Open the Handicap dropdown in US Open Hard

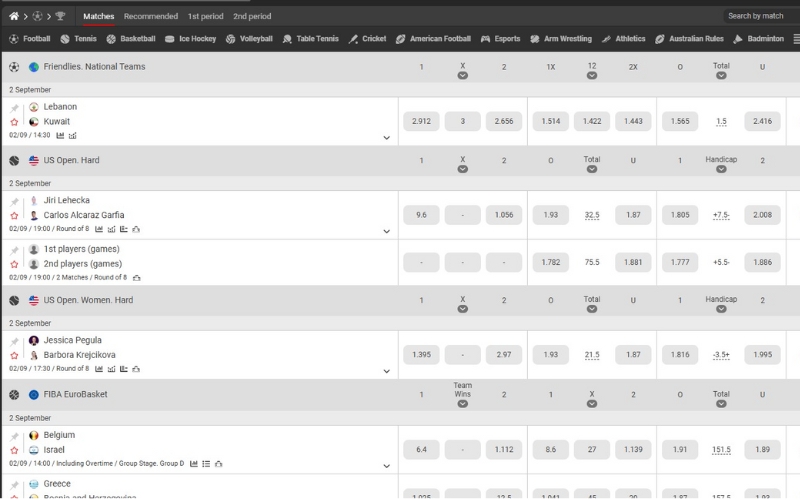coord(721,169)
